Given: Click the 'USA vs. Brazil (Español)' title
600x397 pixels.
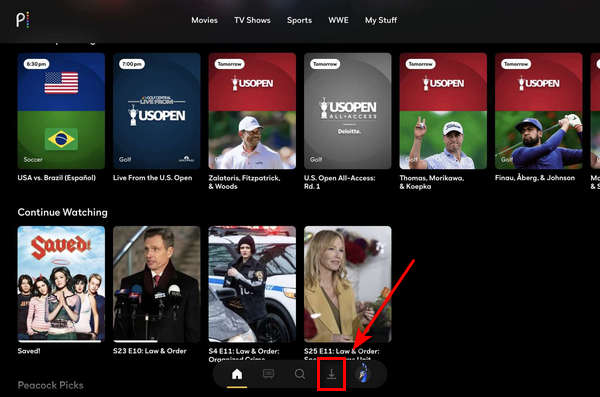Looking at the screenshot, I should pyautogui.click(x=57, y=178).
